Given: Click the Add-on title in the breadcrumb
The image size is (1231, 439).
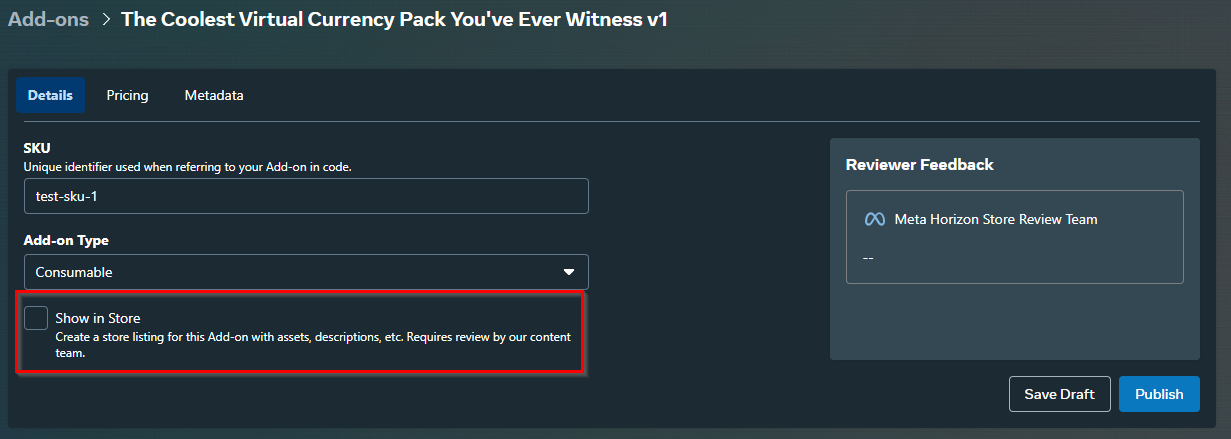Looking at the screenshot, I should point(394,19).
